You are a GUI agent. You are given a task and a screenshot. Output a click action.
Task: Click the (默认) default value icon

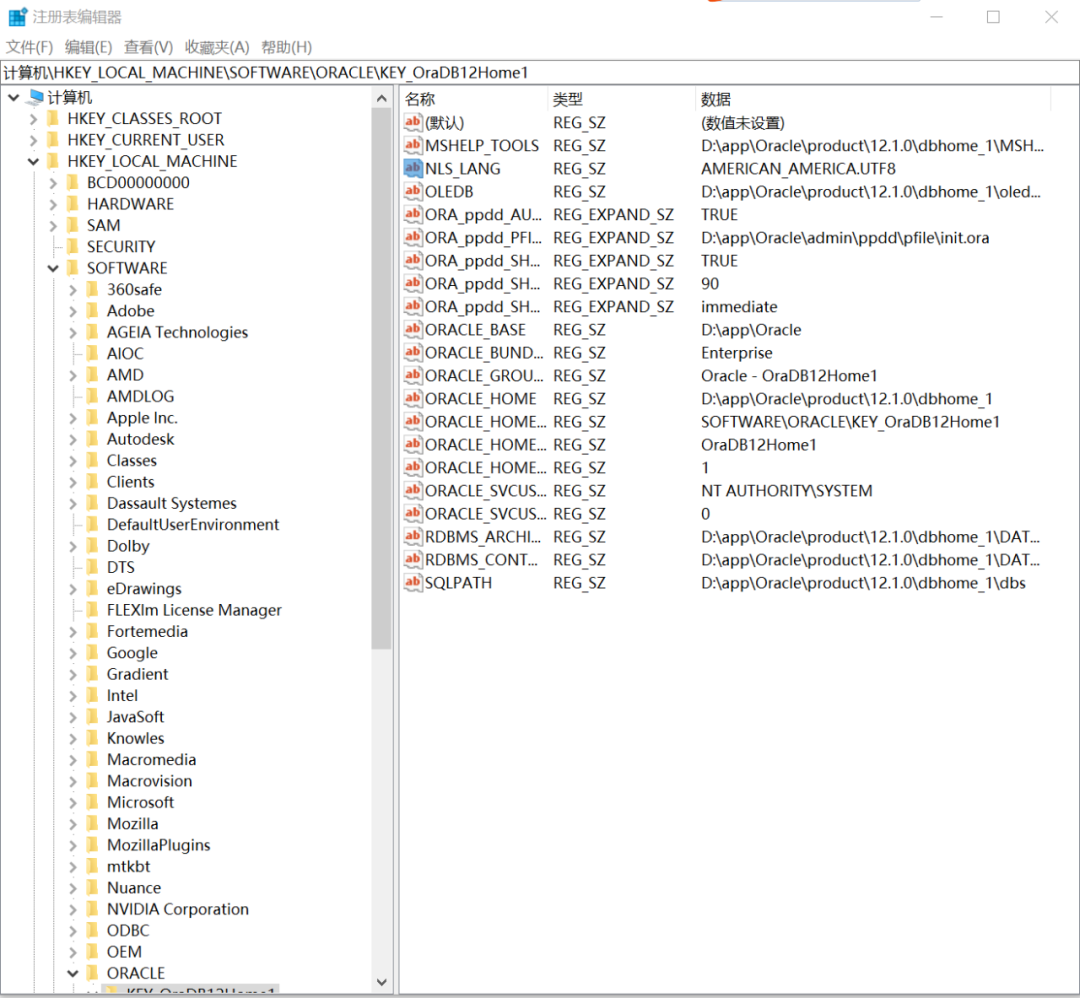click(413, 123)
